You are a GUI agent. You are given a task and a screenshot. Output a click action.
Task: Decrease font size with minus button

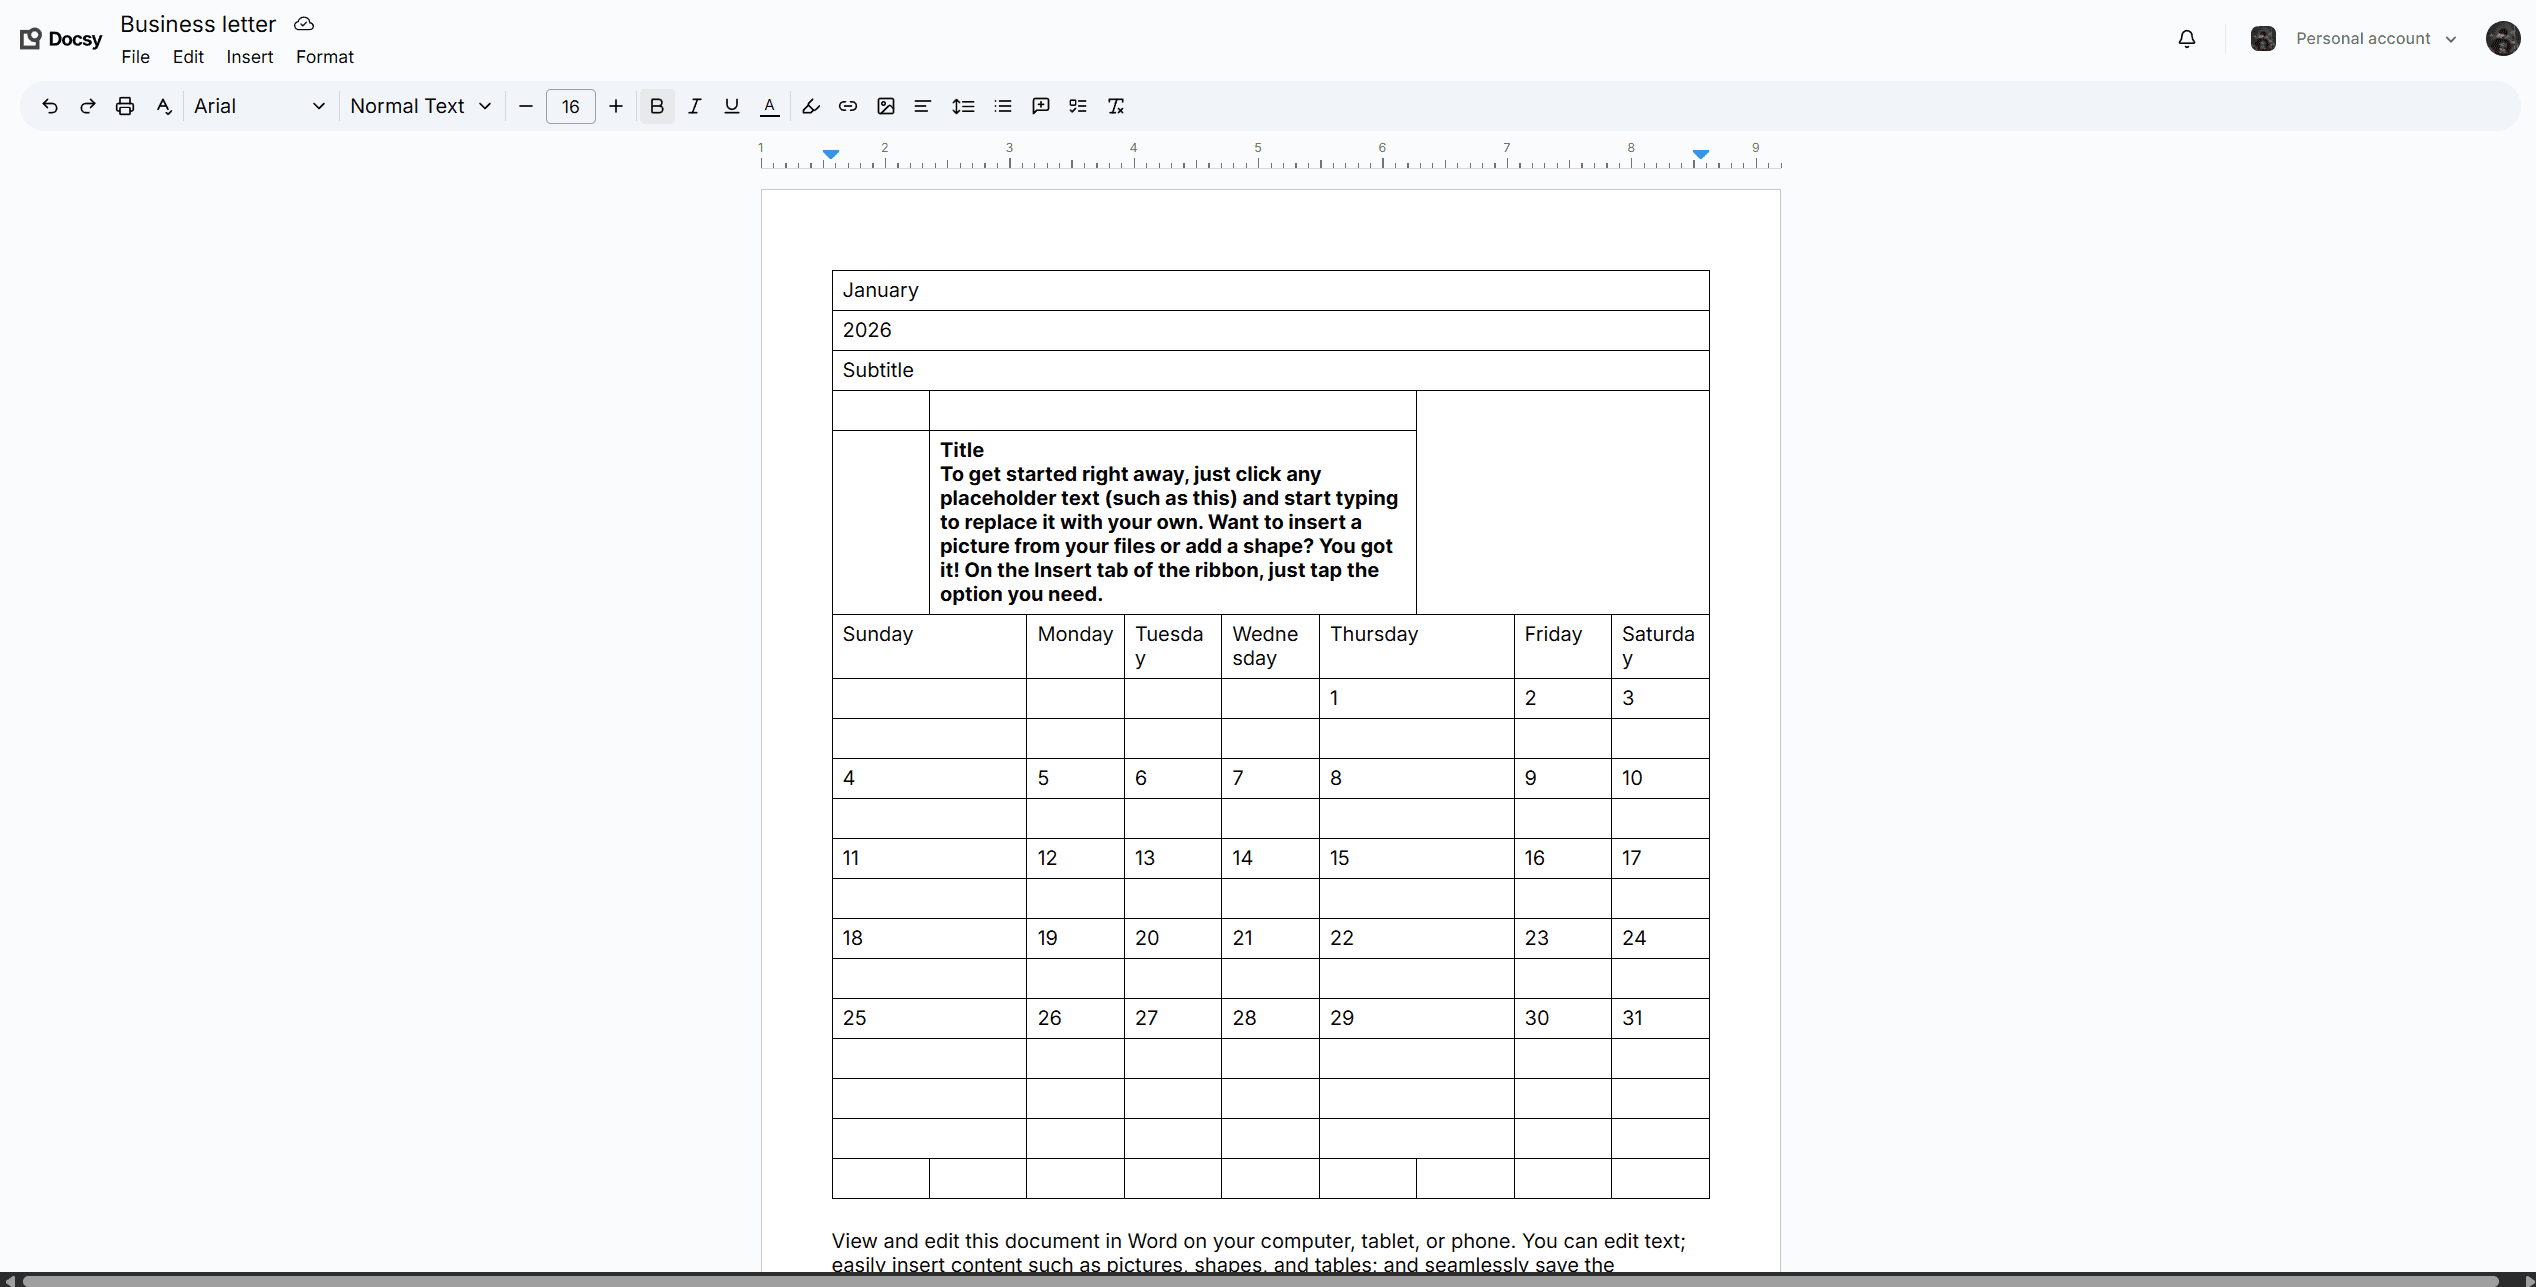point(526,106)
